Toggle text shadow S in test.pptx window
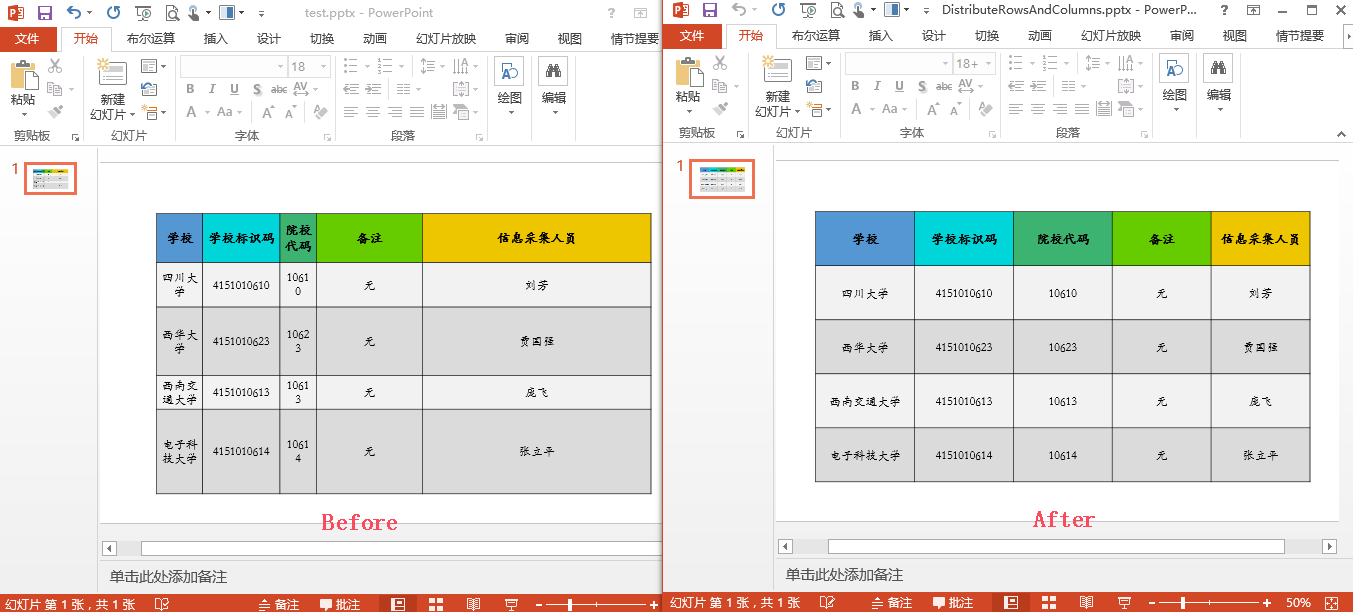1353x612 pixels. click(256, 89)
